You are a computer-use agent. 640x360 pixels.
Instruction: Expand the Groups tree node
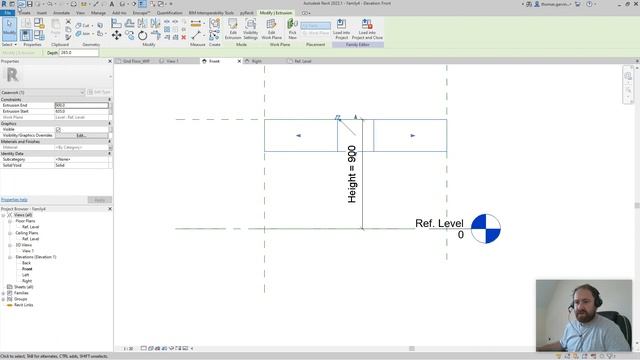[x=3, y=299]
